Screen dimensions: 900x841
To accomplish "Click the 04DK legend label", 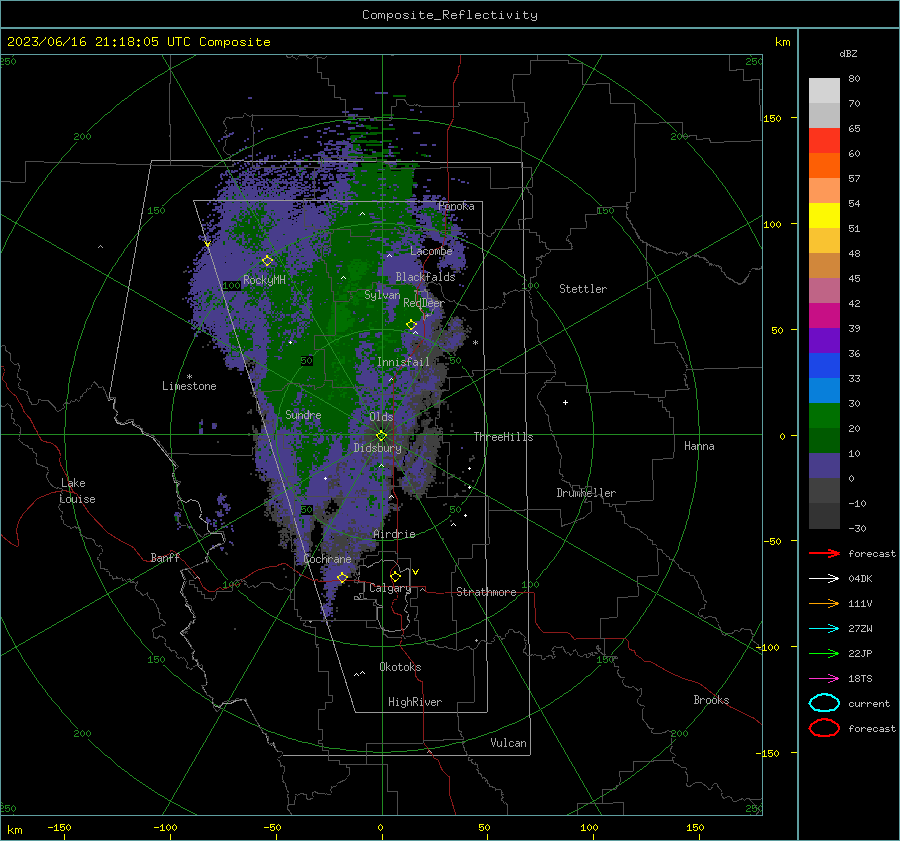I will [x=860, y=579].
